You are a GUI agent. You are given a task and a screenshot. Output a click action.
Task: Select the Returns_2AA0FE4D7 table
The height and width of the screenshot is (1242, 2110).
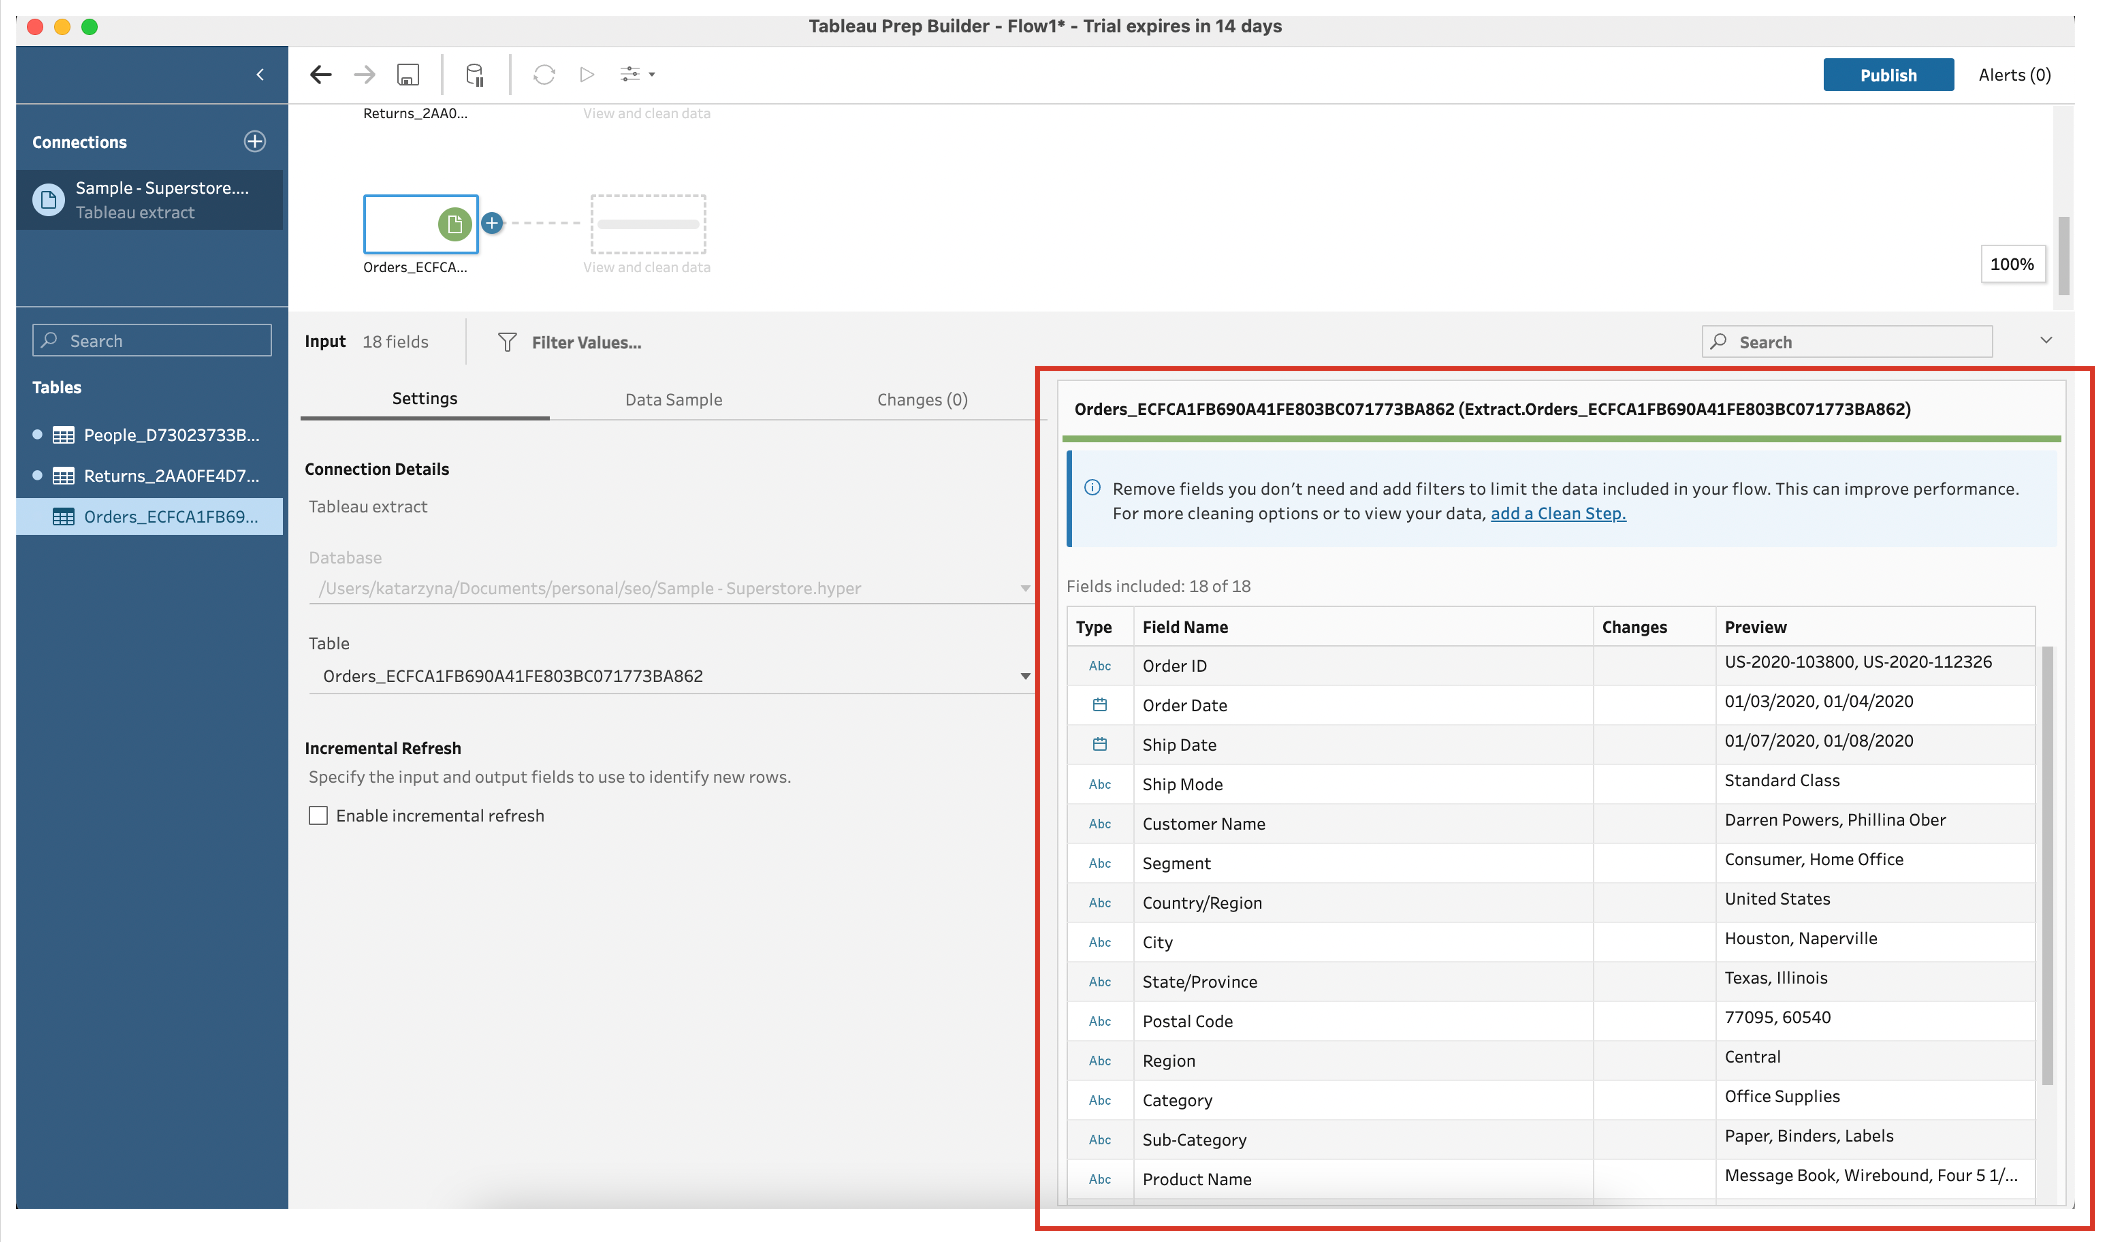pos(152,476)
